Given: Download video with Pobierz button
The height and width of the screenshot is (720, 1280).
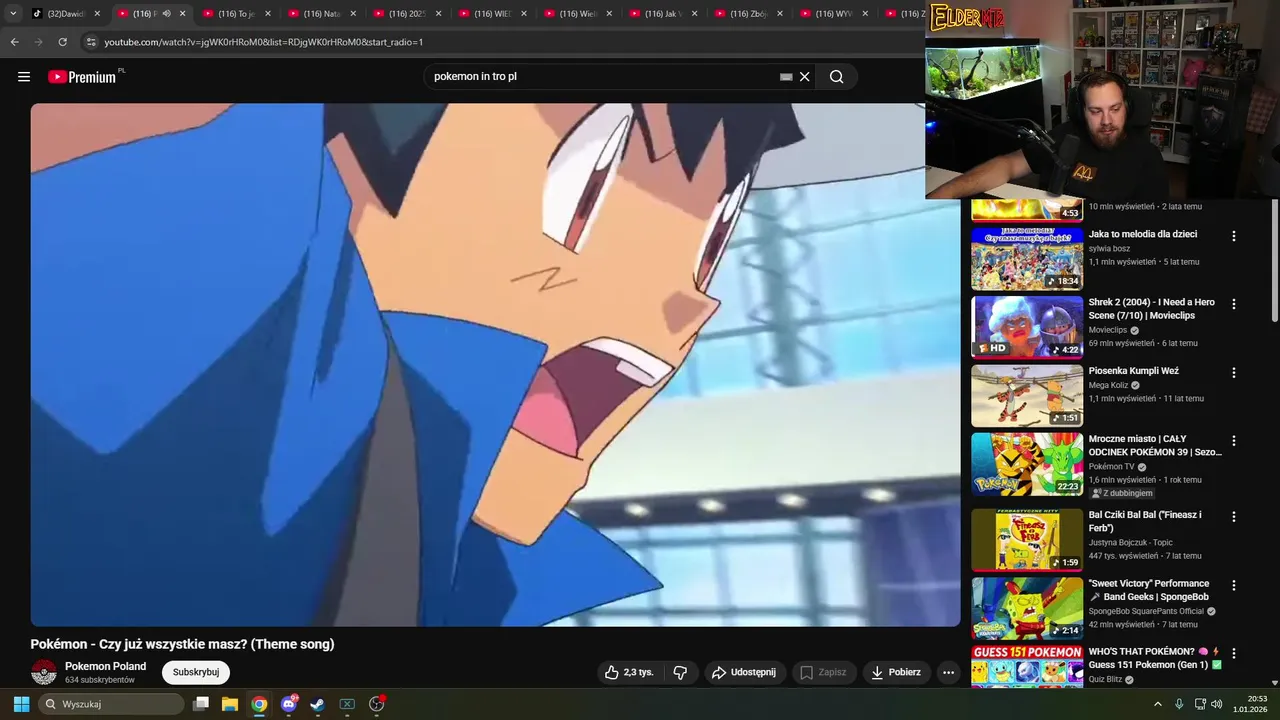Looking at the screenshot, I should pyautogui.click(x=897, y=673).
